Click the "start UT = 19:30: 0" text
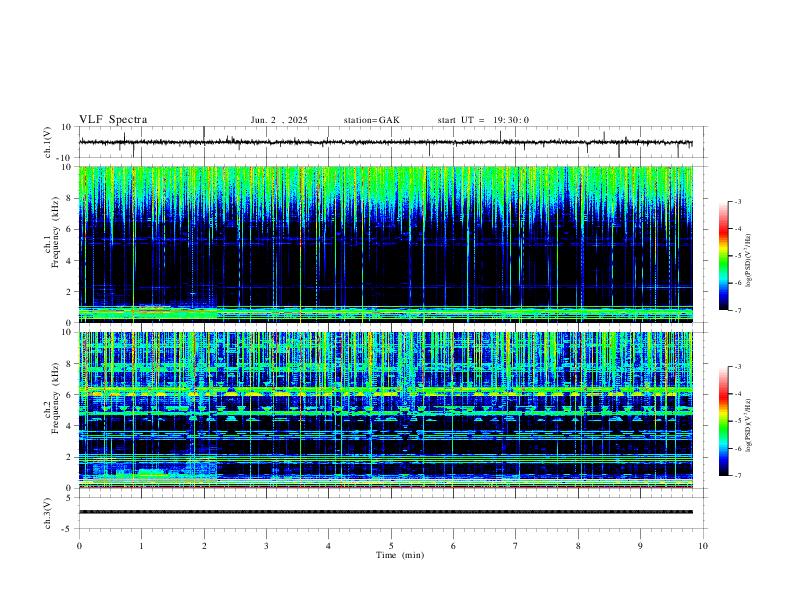The image size is (792, 612). pos(483,120)
